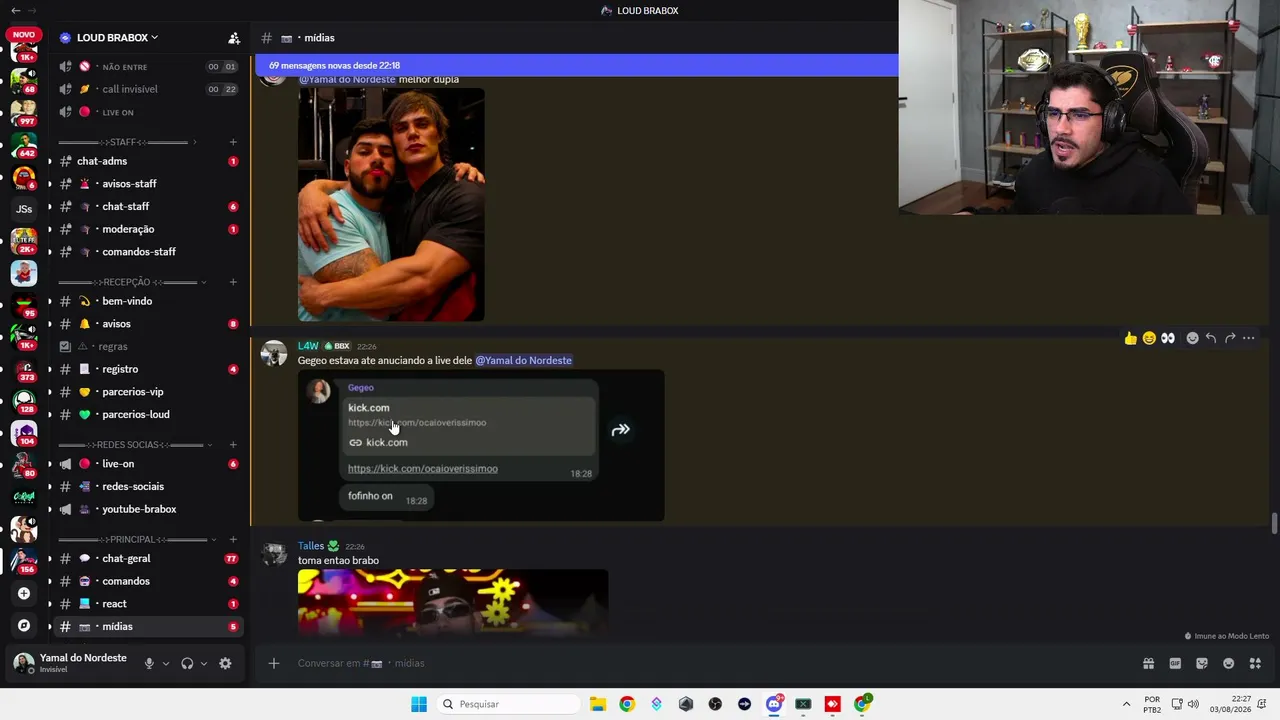
Task: Collapse the PRINCIPAL category
Action: tap(138, 539)
